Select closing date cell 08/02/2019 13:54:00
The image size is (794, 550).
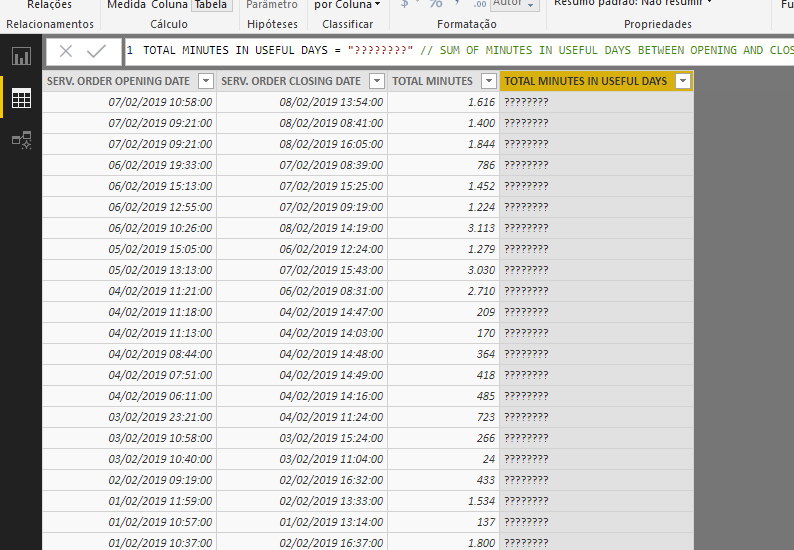click(x=302, y=102)
